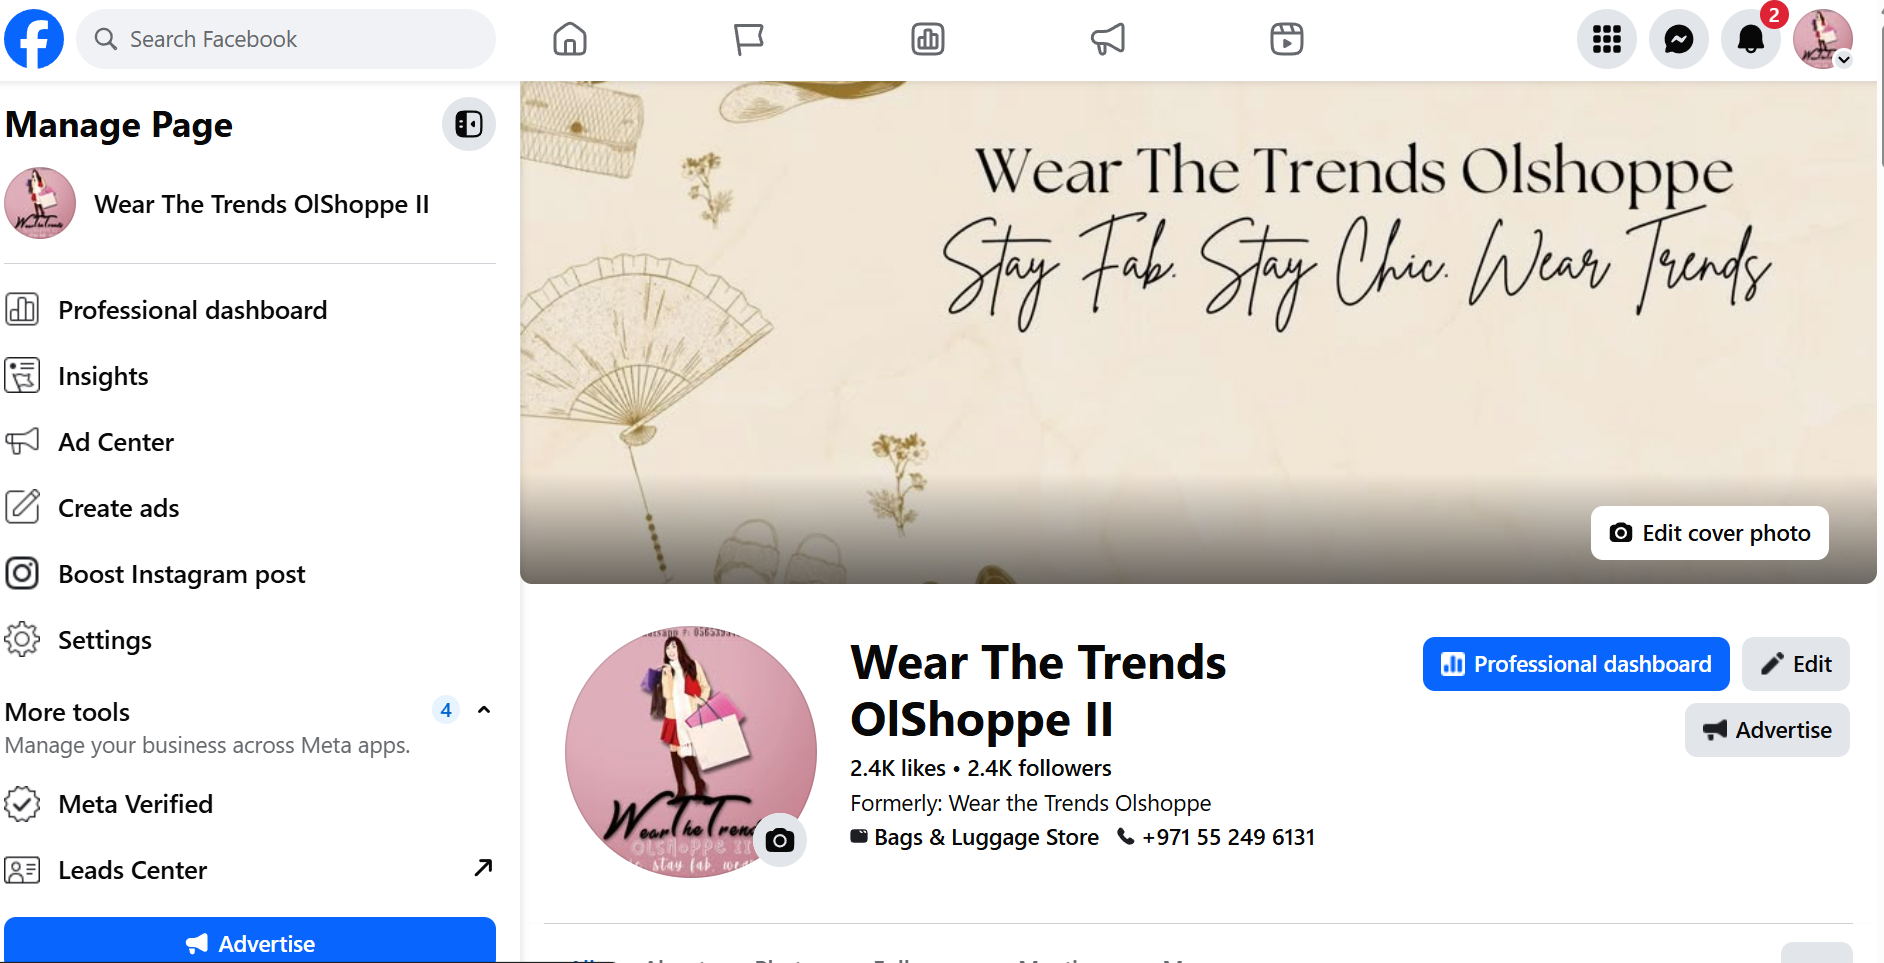Screen dimensions: 1884x963
Task: Select Wear The Trends OlShoppe II in sidebar
Action: pos(250,204)
